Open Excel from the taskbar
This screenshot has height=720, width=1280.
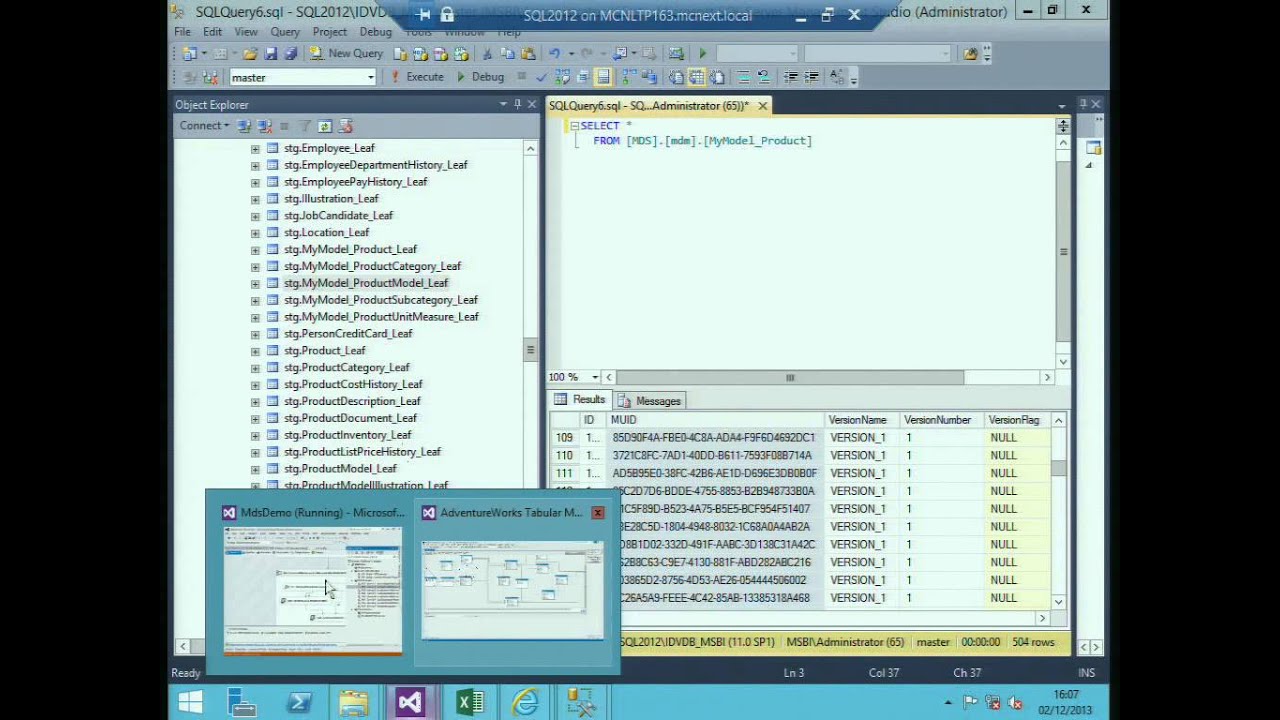(470, 703)
